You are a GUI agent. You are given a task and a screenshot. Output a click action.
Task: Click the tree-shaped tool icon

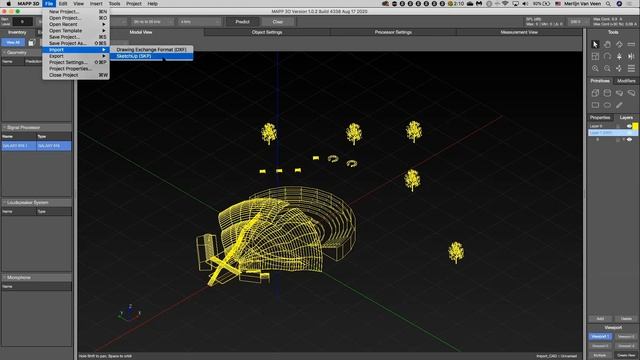[619, 56]
